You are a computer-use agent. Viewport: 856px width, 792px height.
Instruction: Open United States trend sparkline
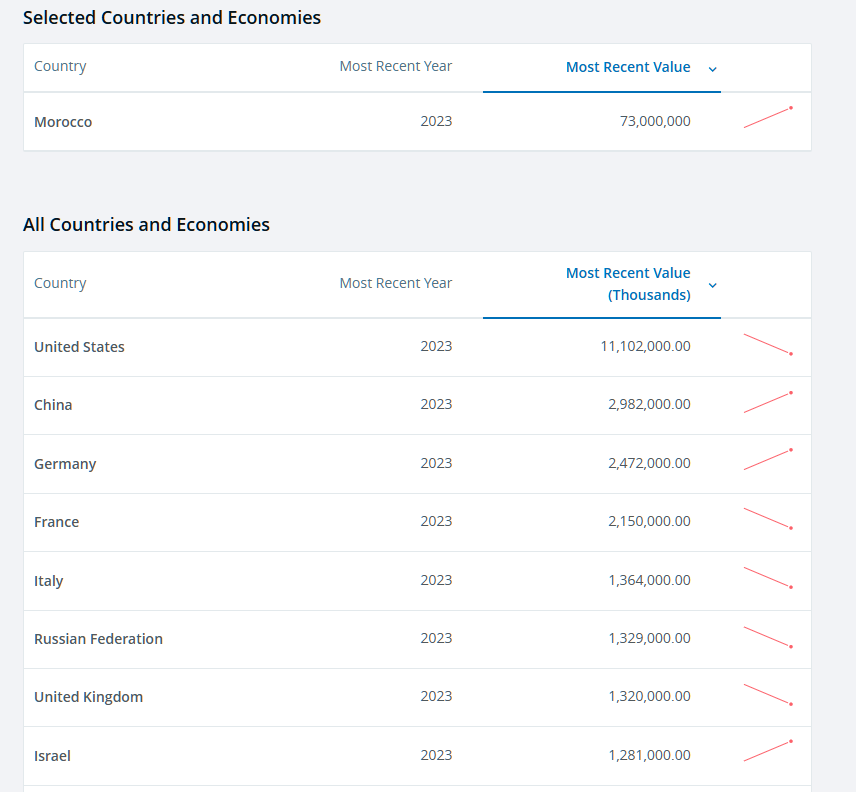click(767, 344)
